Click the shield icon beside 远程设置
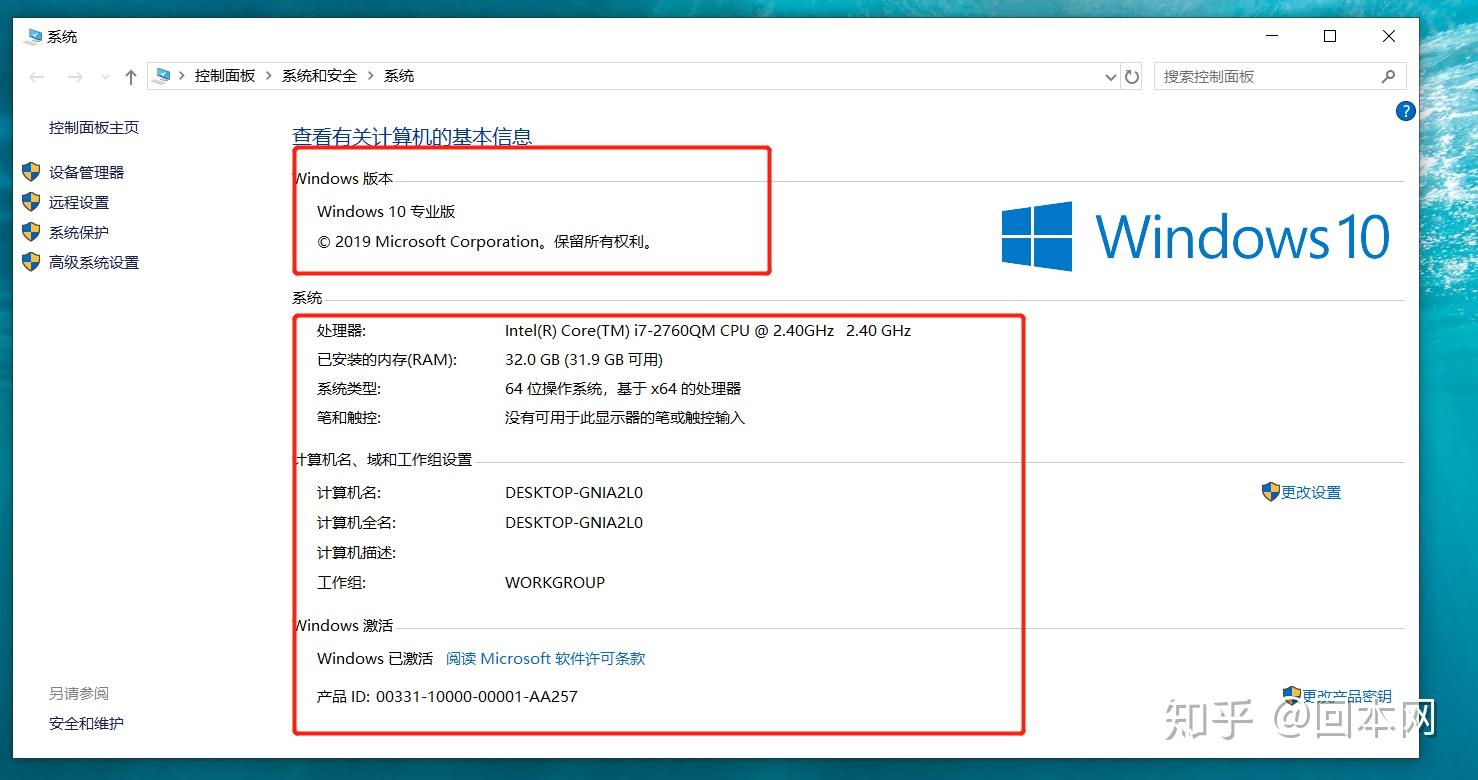Image resolution: width=1478 pixels, height=780 pixels. tap(30, 201)
